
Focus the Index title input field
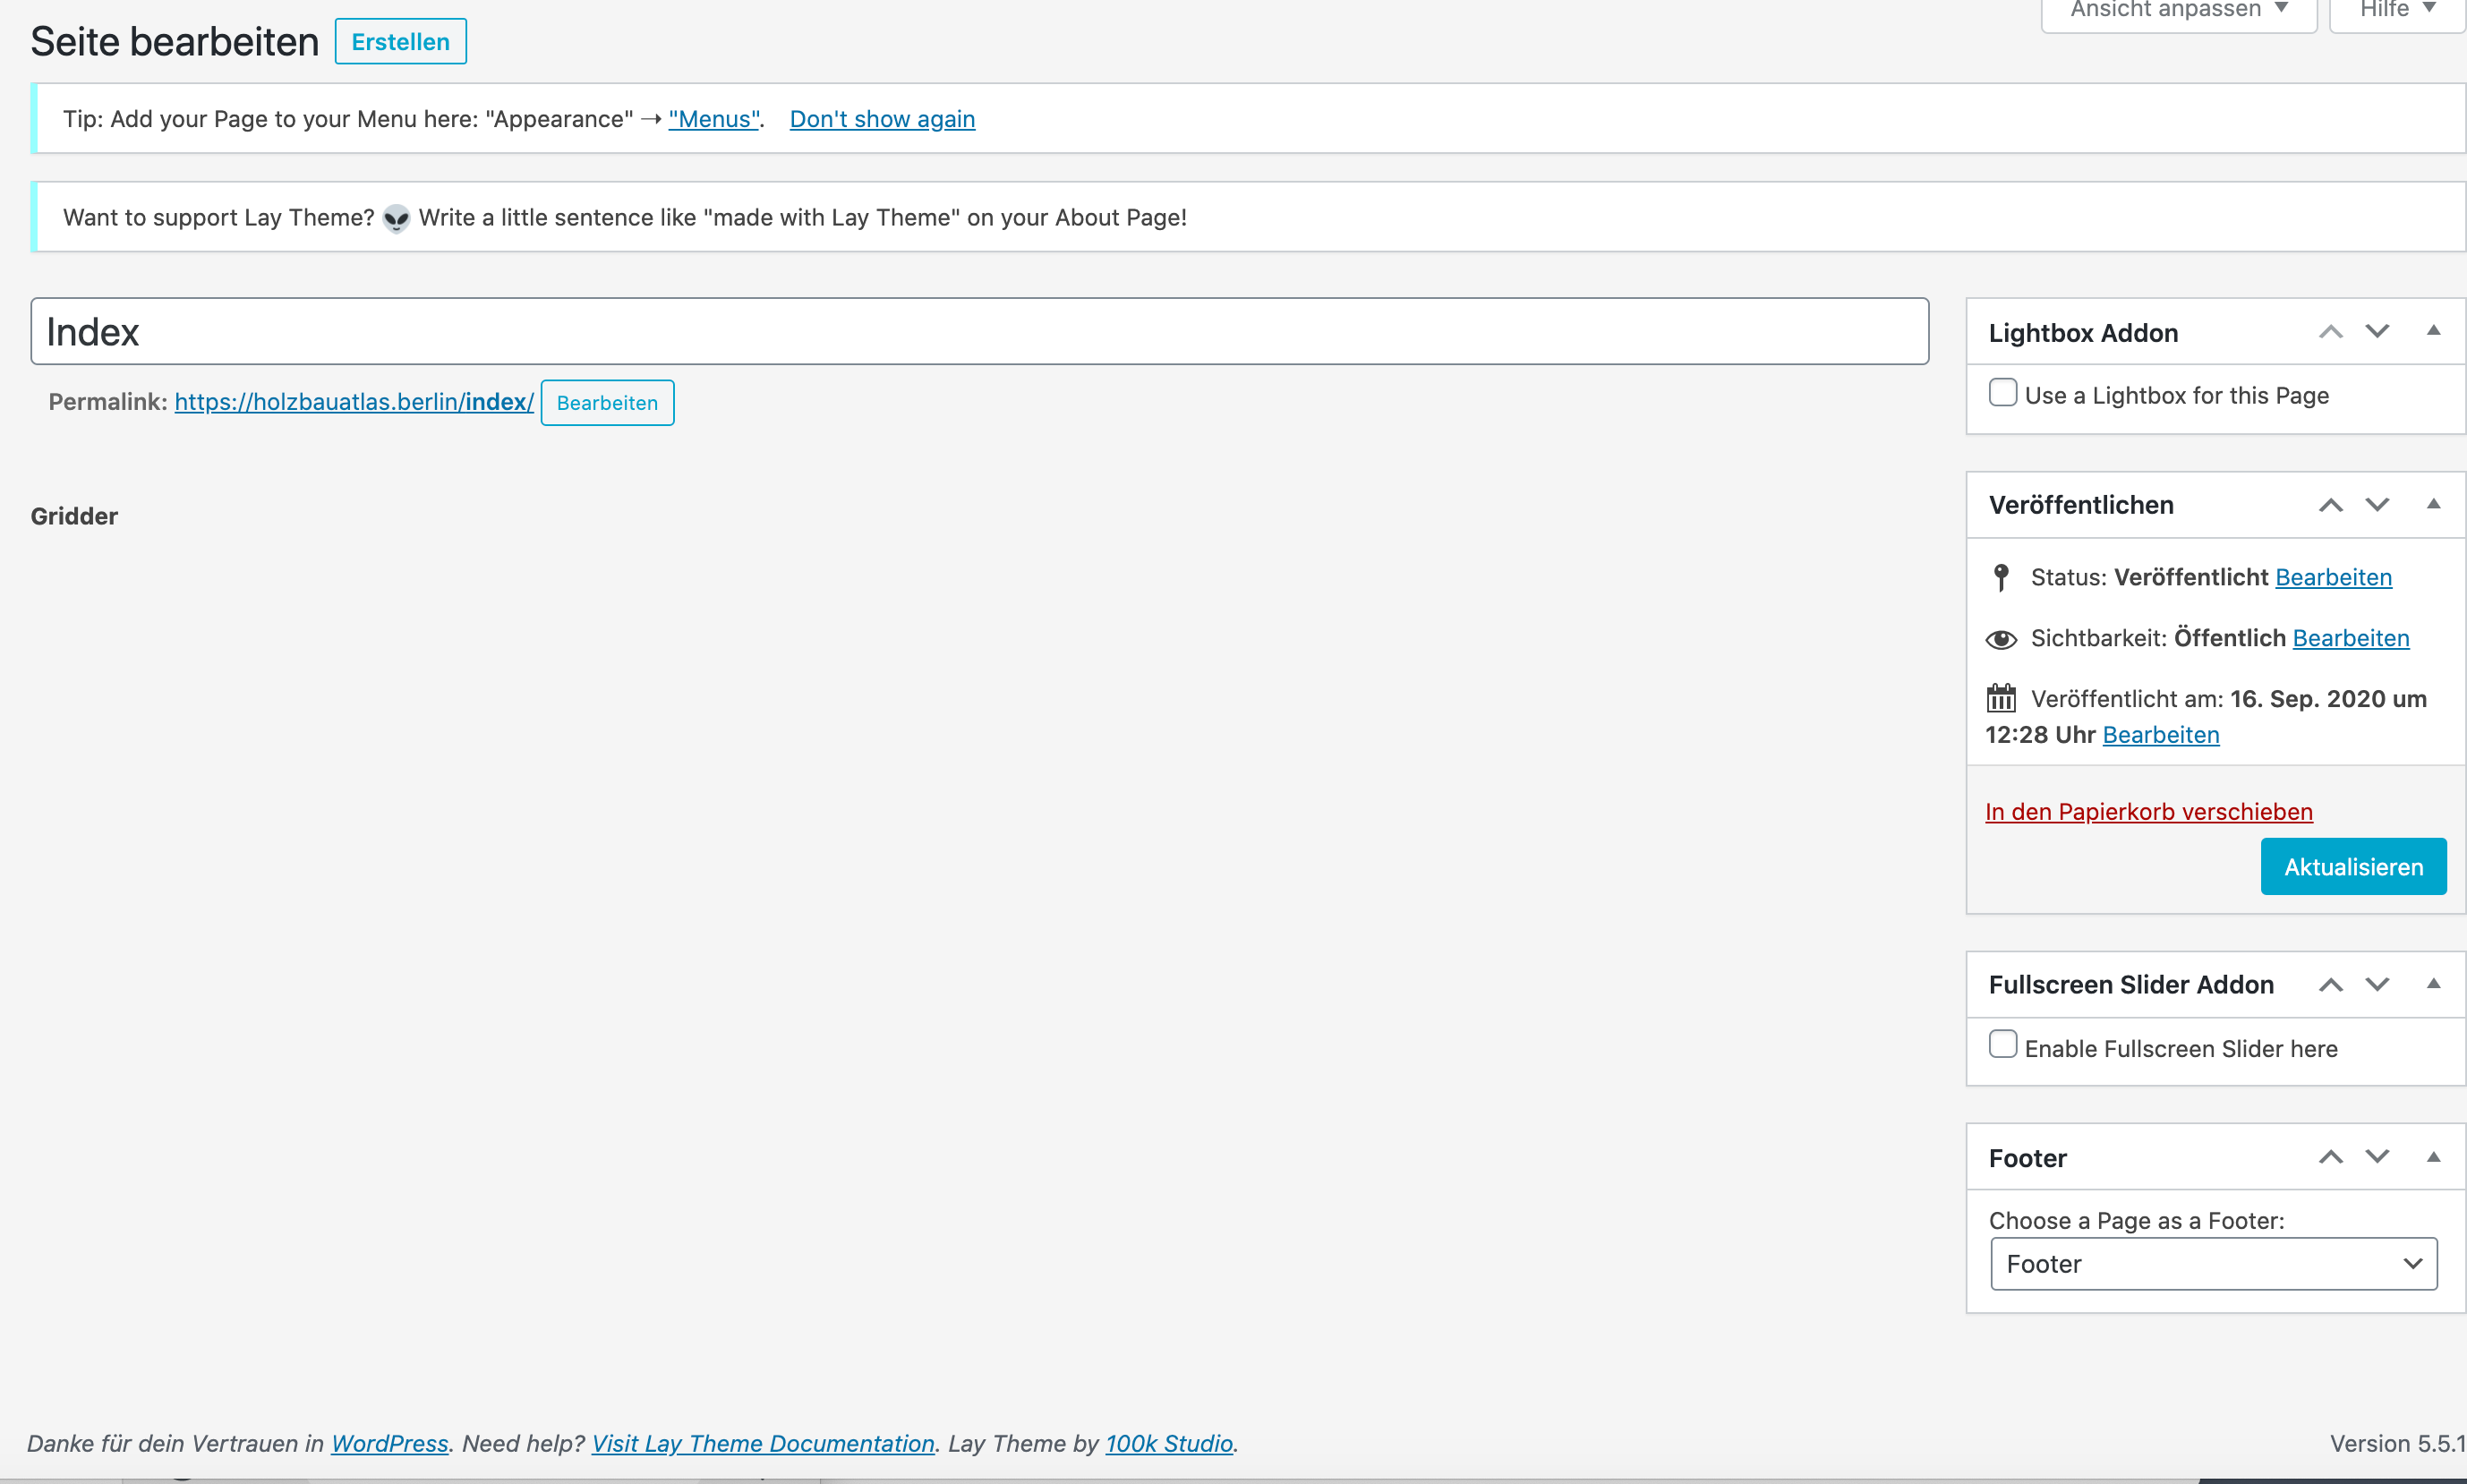click(x=979, y=332)
